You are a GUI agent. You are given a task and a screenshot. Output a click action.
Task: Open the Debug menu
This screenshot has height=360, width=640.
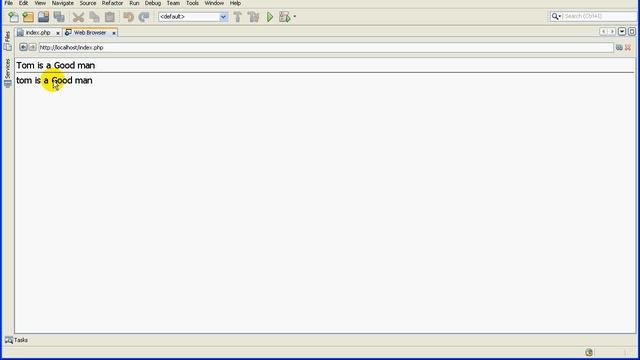click(153, 3)
